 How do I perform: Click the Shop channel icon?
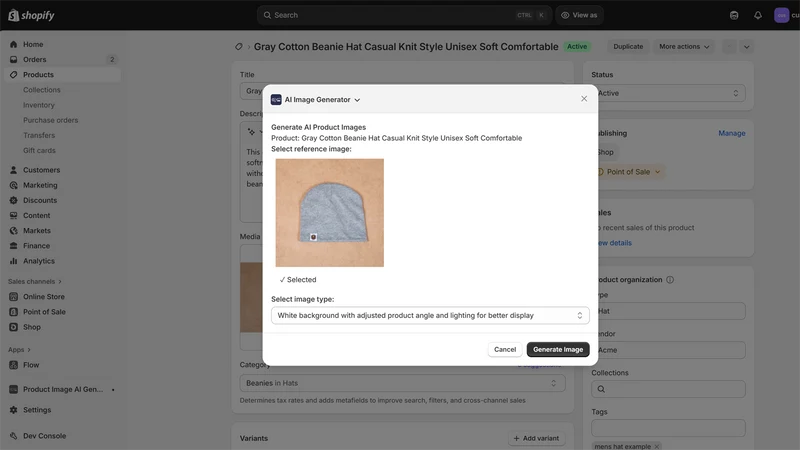click(x=14, y=327)
